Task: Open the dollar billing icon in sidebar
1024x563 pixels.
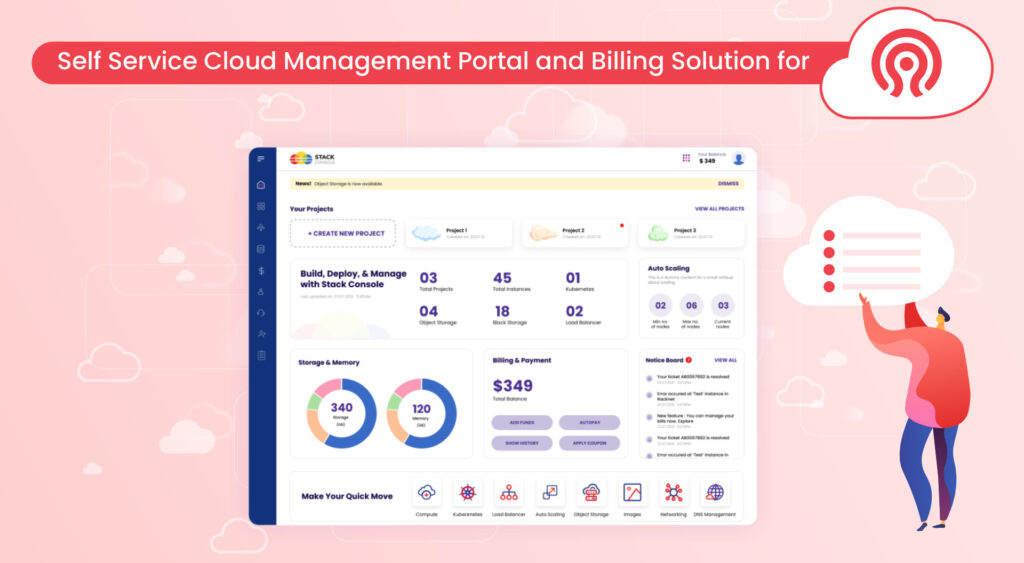Action: (x=261, y=270)
